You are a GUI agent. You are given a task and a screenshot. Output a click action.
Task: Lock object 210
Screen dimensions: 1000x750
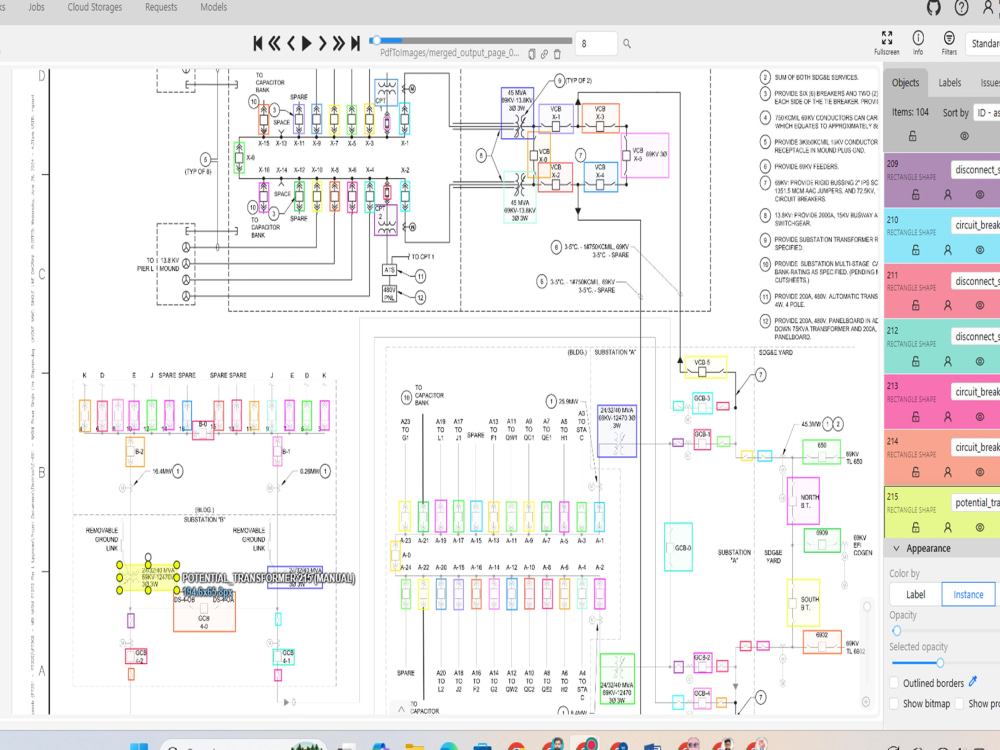915,250
